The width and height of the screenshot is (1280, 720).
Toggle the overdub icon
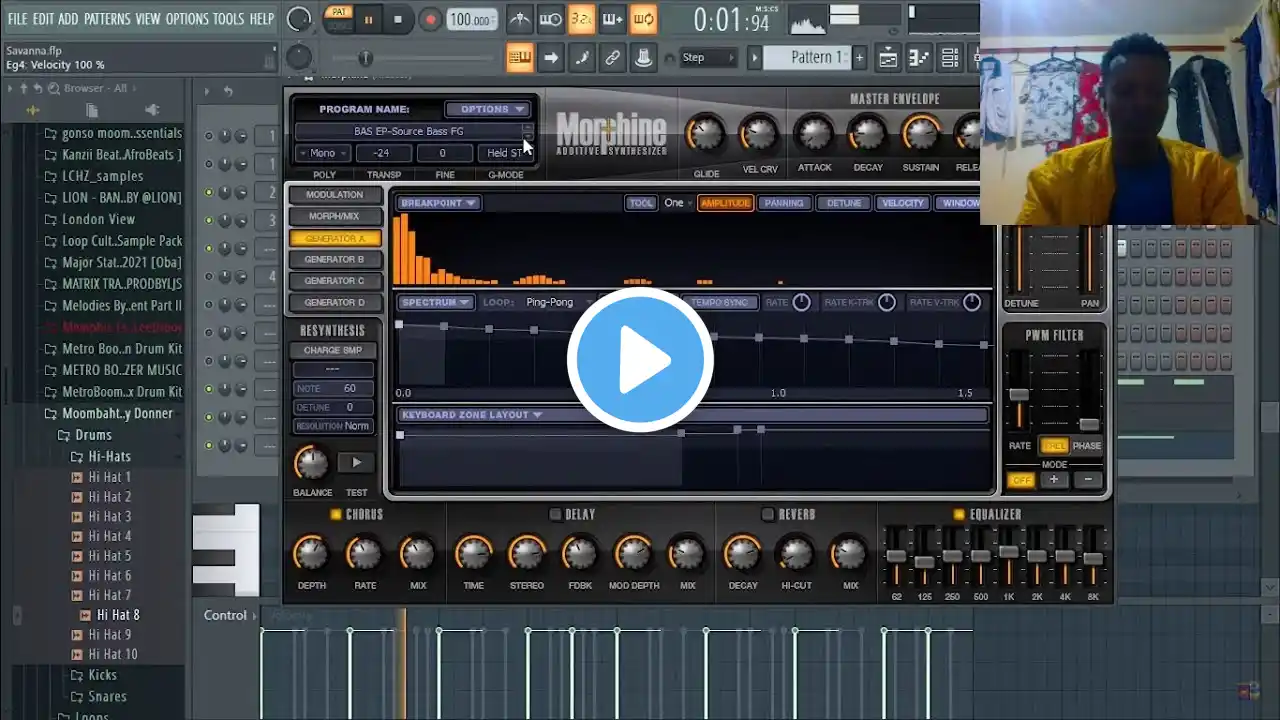(x=612, y=19)
